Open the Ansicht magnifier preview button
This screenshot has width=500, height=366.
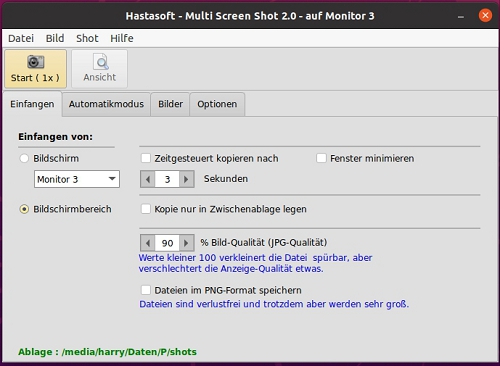[99, 69]
